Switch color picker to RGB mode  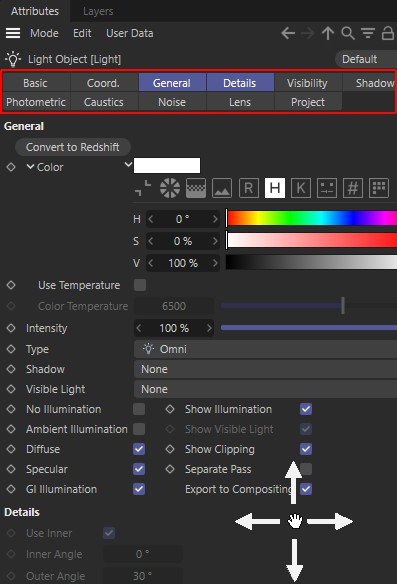pos(249,188)
